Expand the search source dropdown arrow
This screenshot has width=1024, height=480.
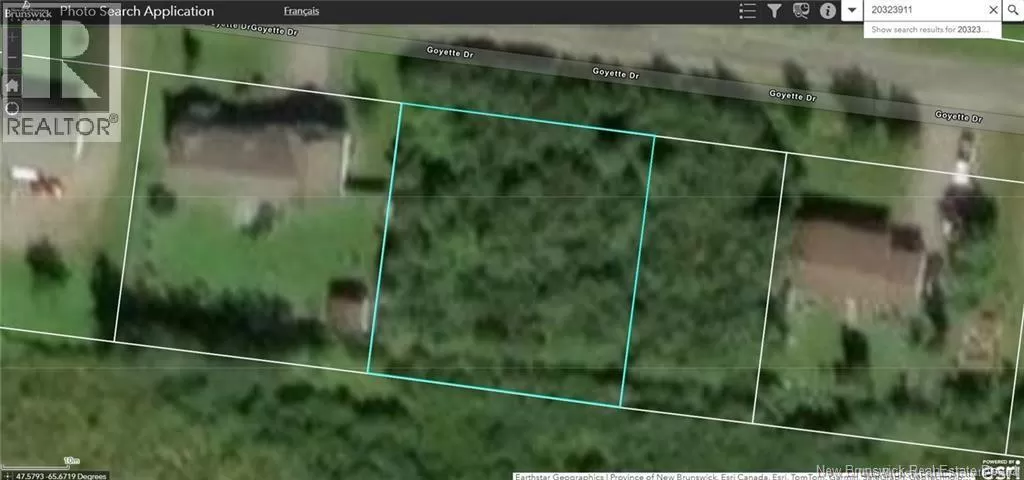pyautogui.click(x=852, y=10)
